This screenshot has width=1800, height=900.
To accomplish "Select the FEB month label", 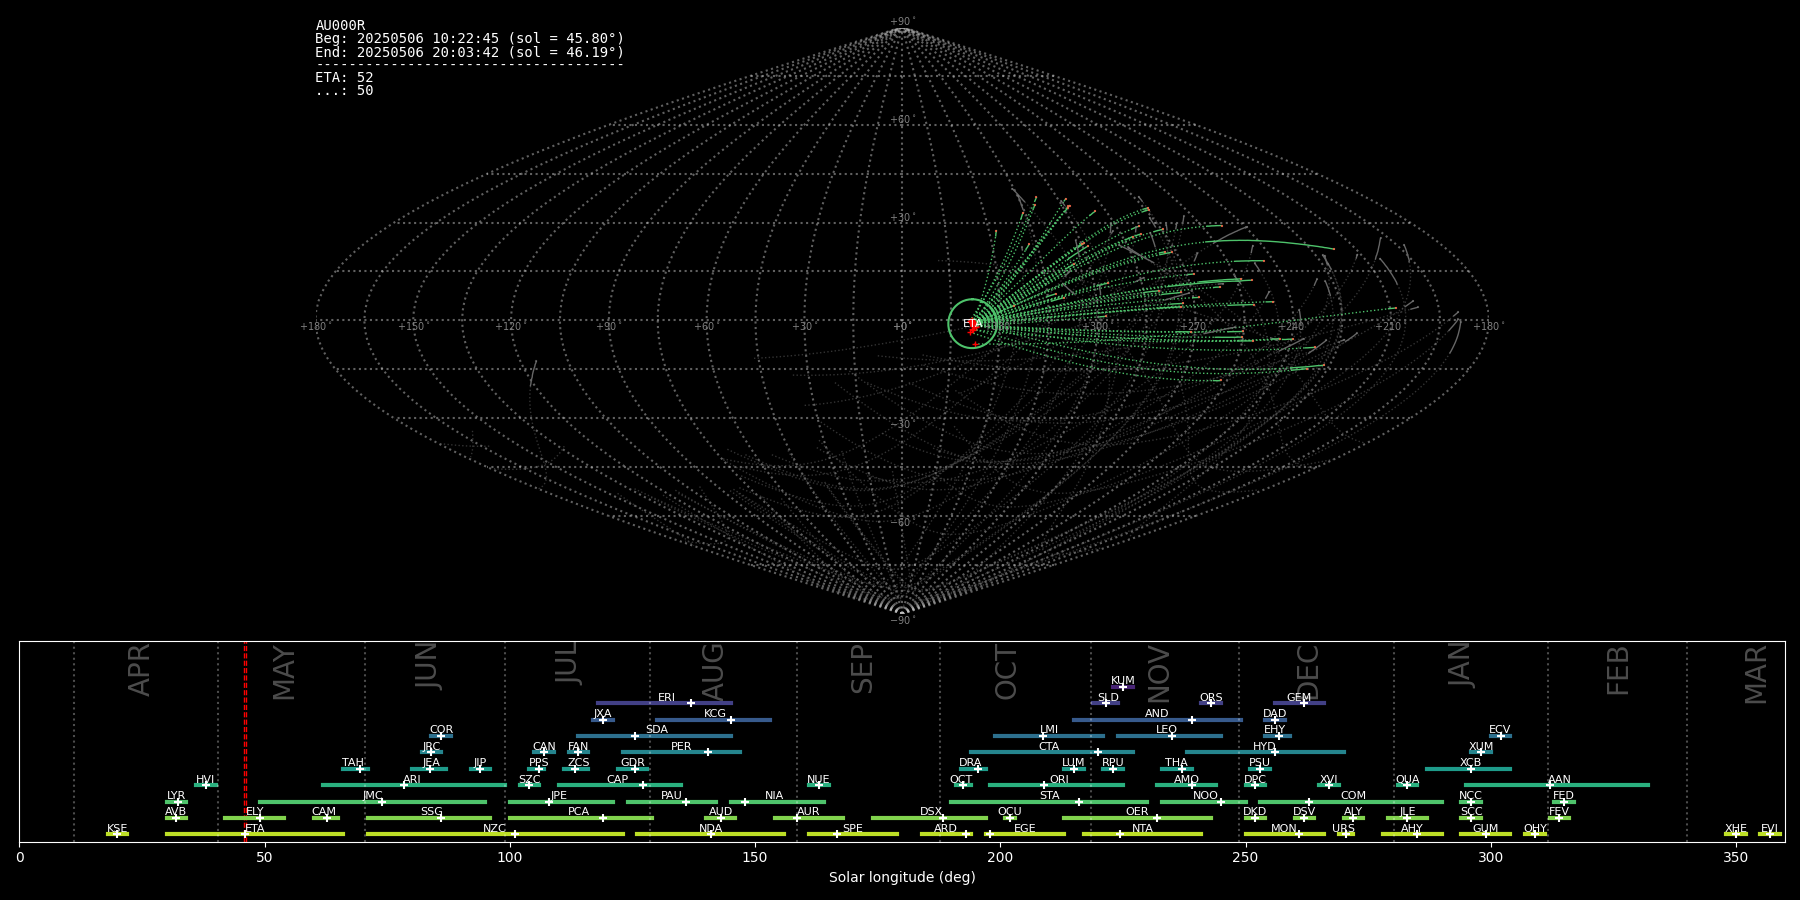I will pos(1618,671).
